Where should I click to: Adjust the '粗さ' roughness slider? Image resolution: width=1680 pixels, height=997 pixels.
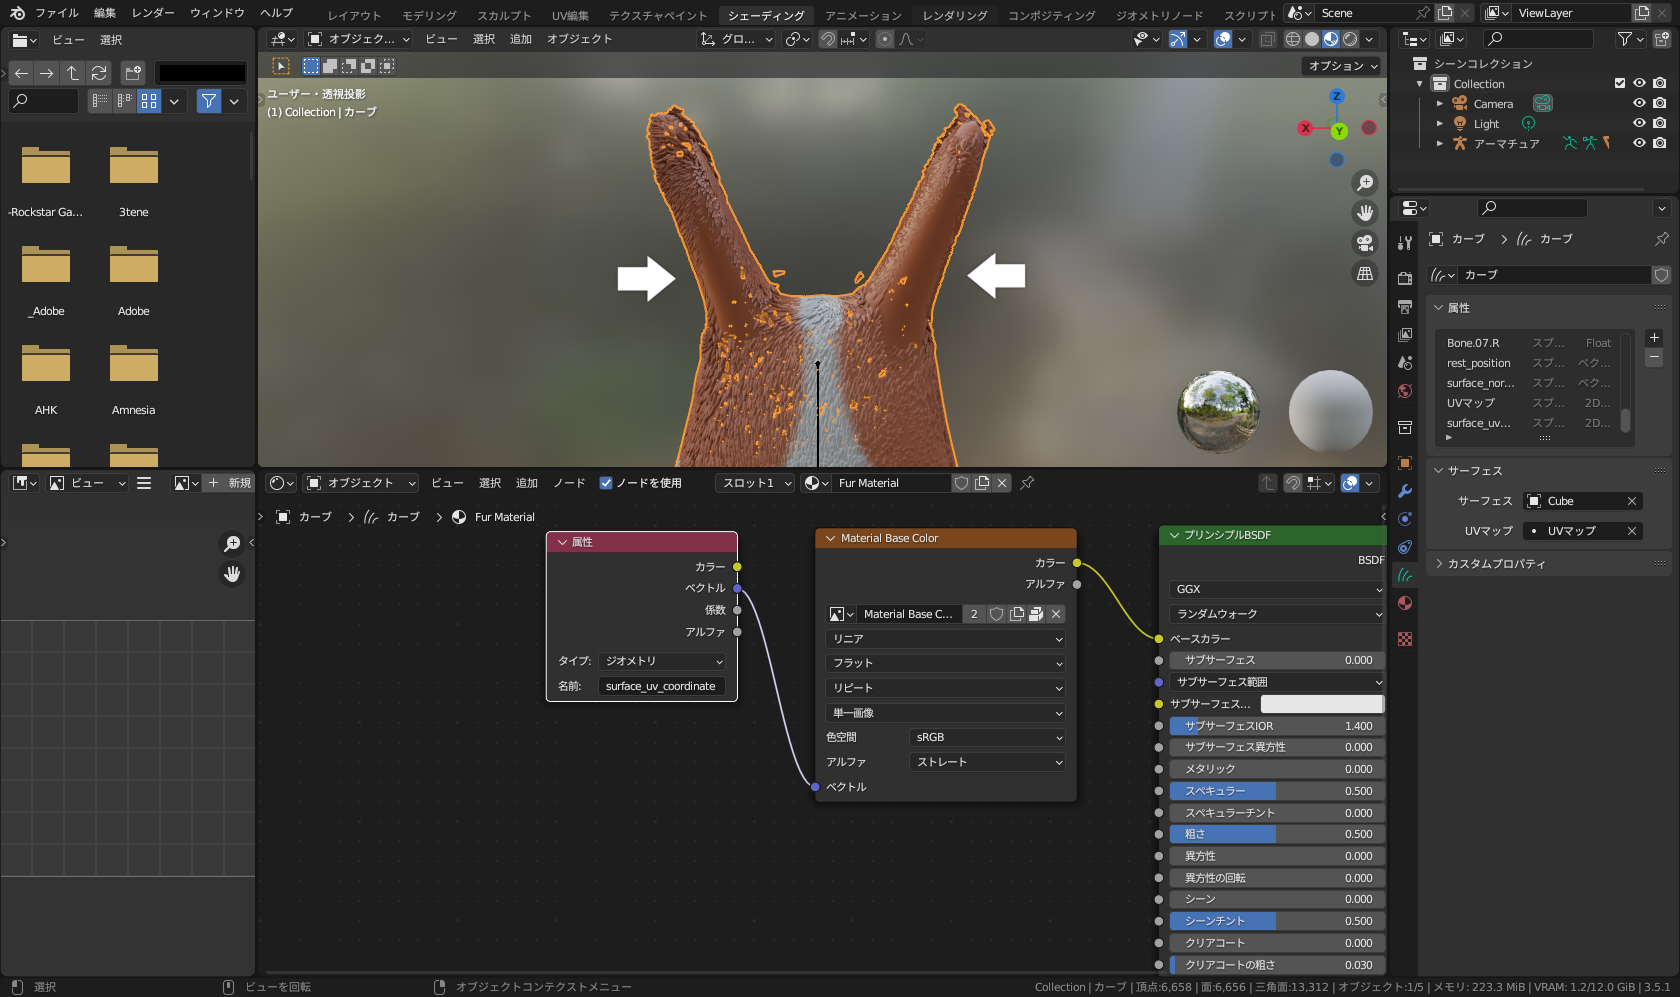(x=1277, y=834)
